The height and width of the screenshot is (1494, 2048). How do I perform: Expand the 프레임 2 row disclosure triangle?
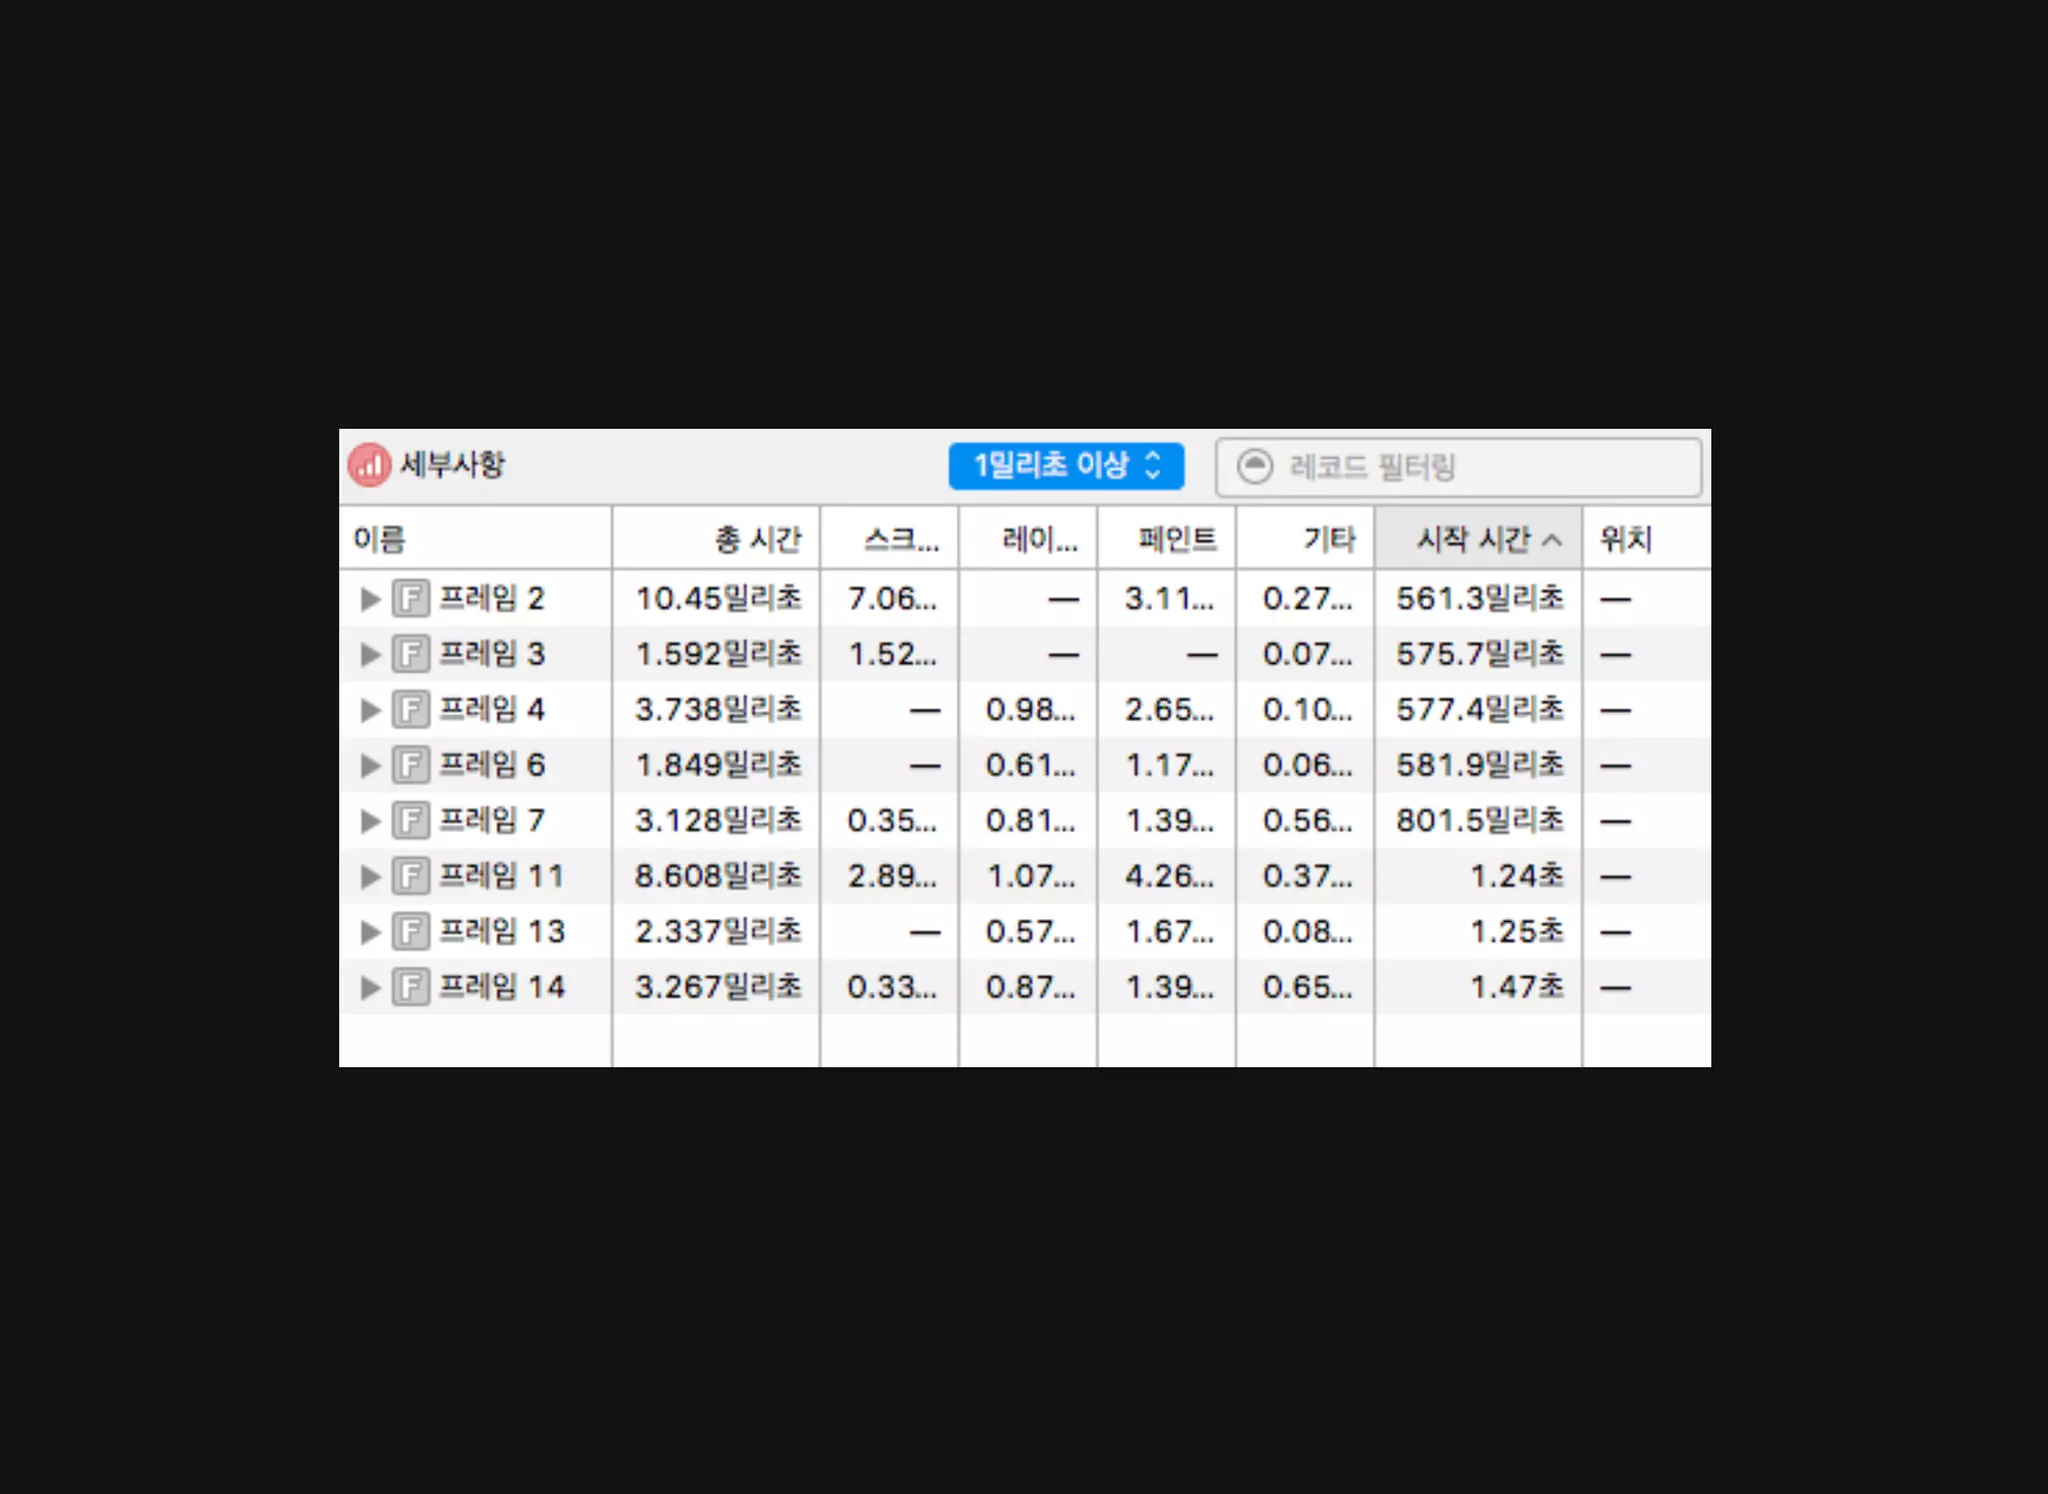[x=370, y=598]
